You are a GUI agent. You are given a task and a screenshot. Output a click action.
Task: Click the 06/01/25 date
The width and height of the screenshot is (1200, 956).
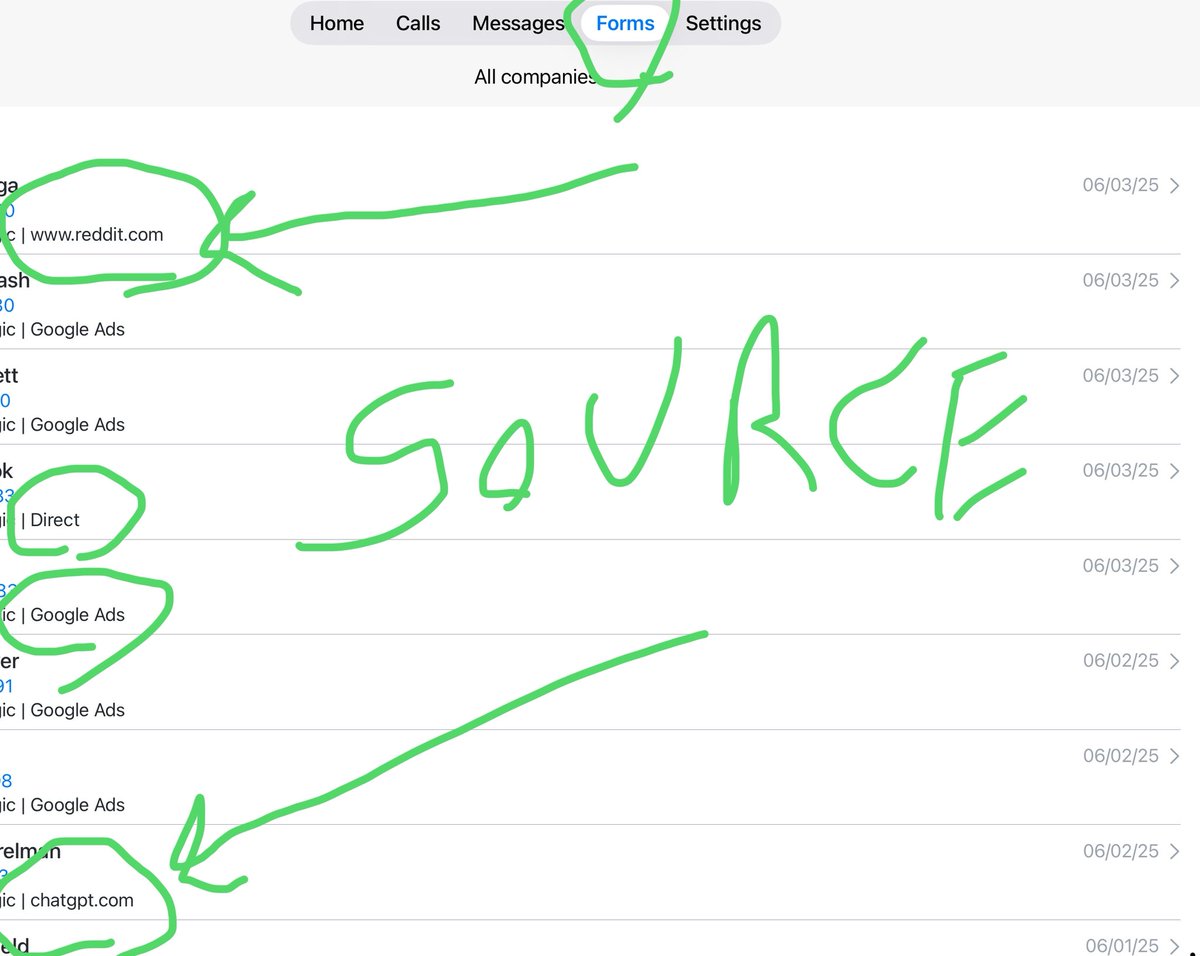(1123, 946)
